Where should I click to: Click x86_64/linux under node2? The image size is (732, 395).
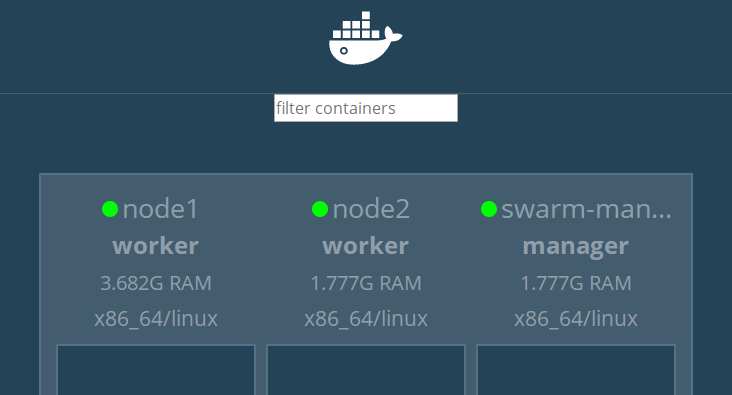[x=366, y=319]
